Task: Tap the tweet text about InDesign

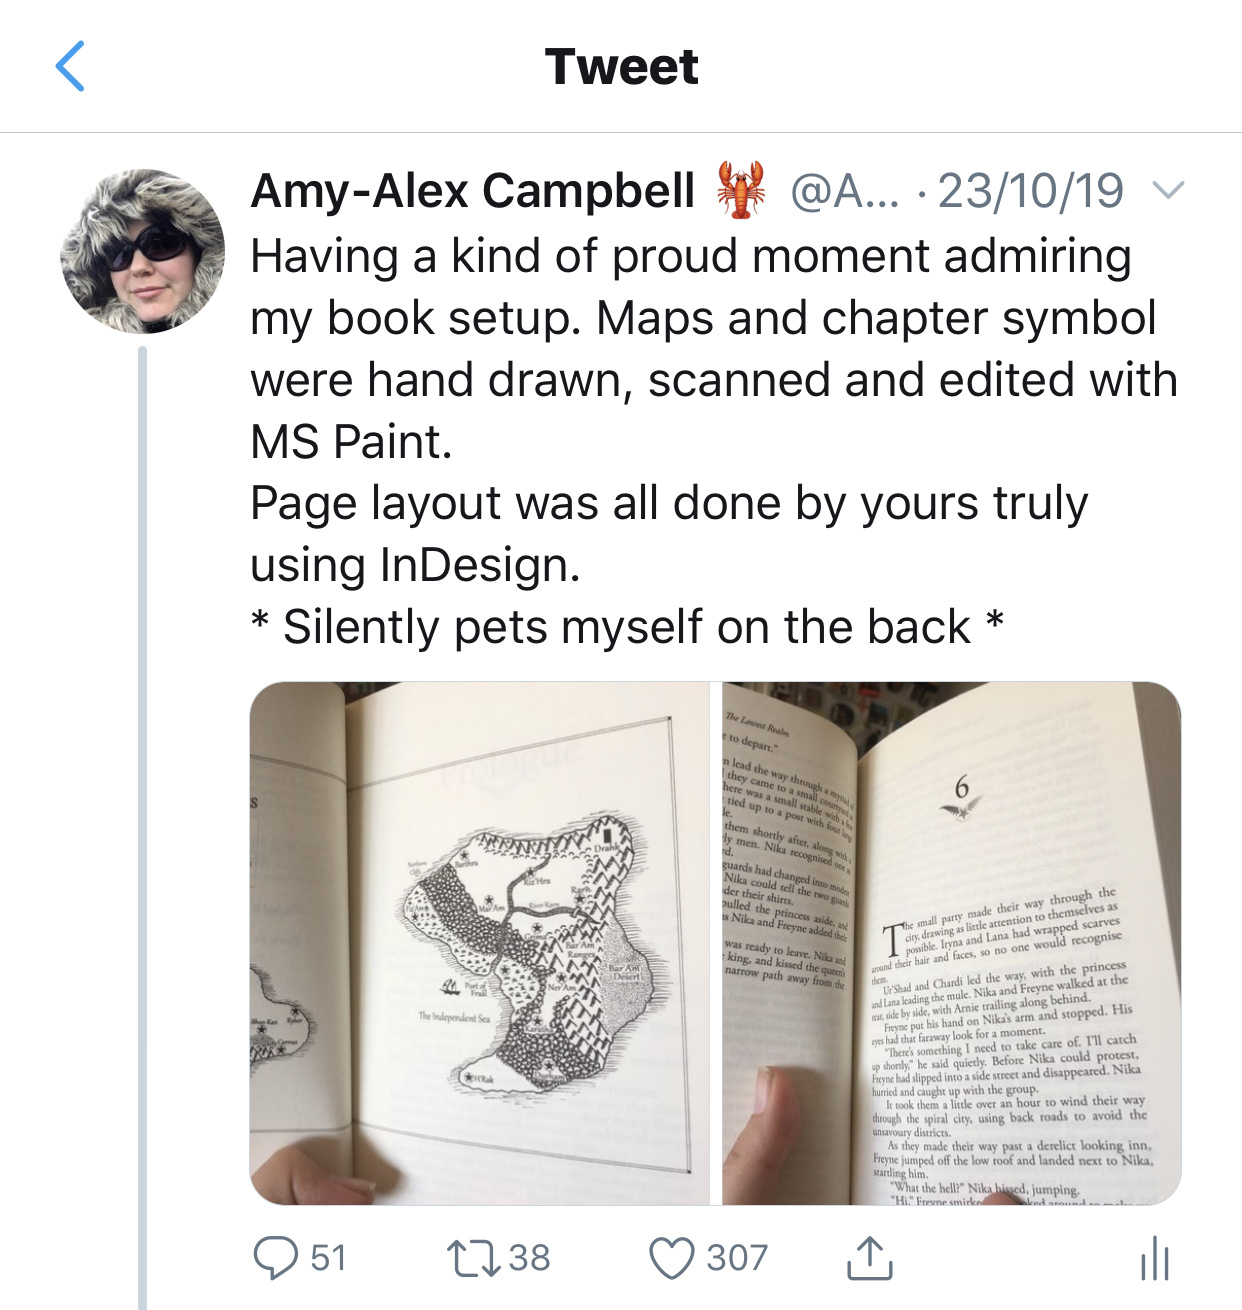Action: (x=668, y=533)
